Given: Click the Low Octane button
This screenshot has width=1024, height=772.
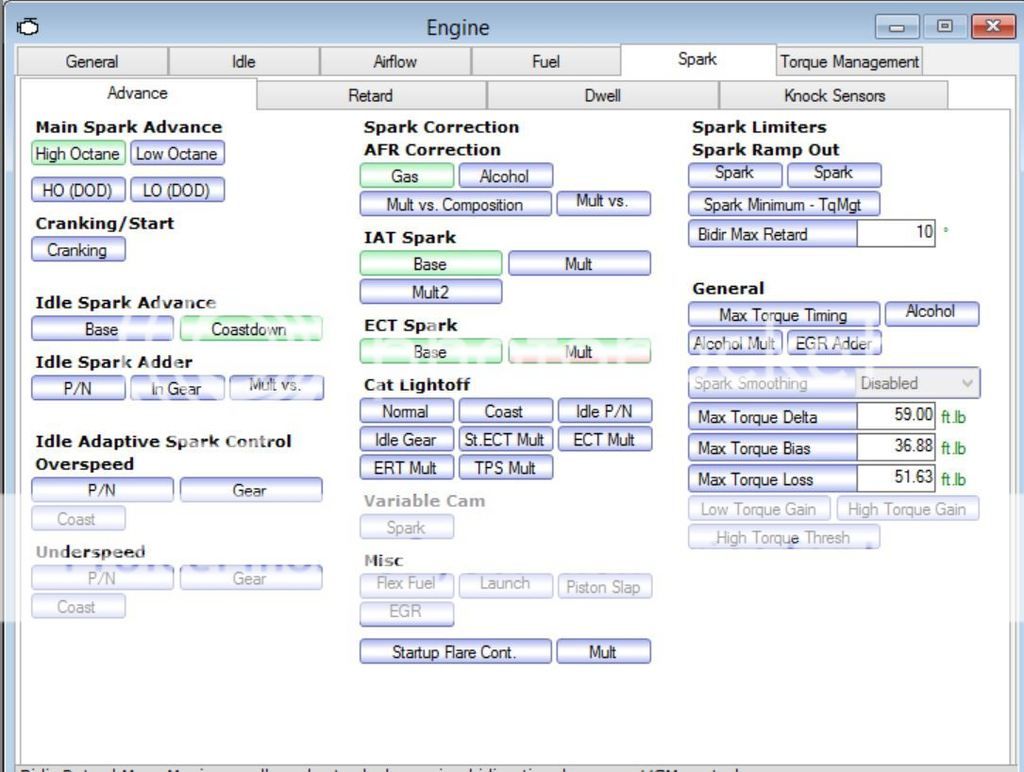Looking at the screenshot, I should [x=177, y=154].
